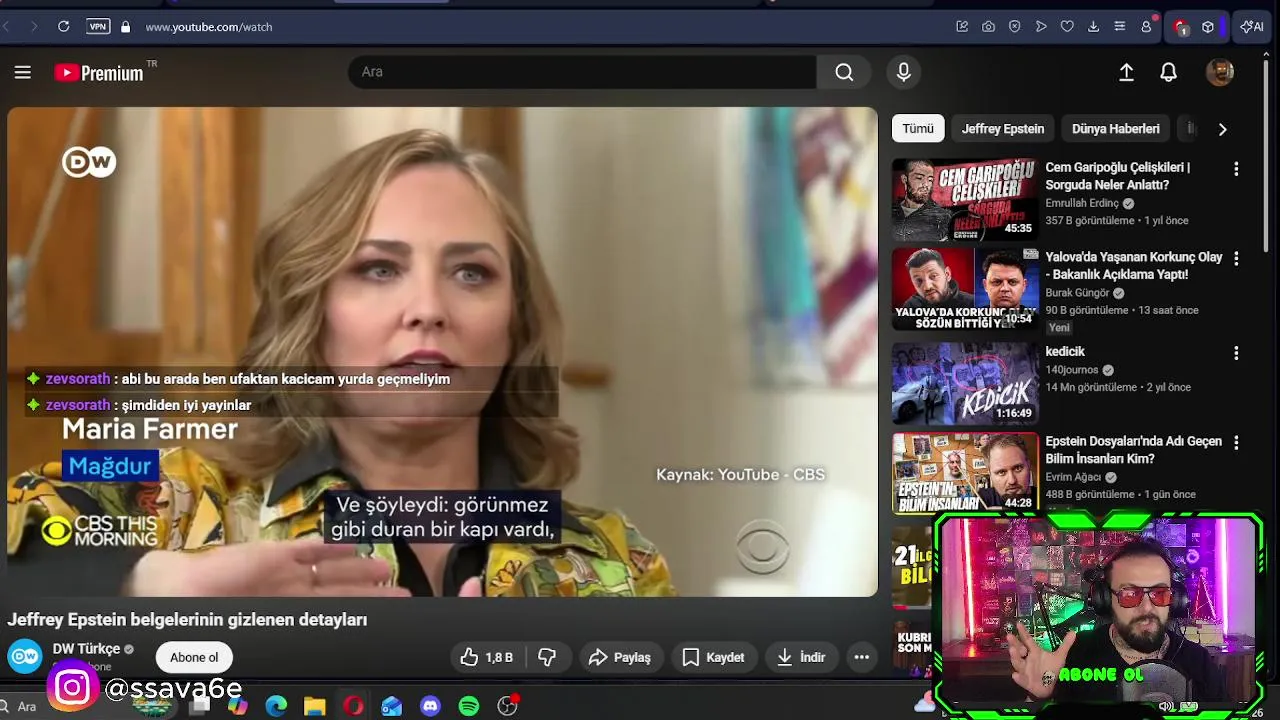Download video with İndir button

(x=801, y=657)
